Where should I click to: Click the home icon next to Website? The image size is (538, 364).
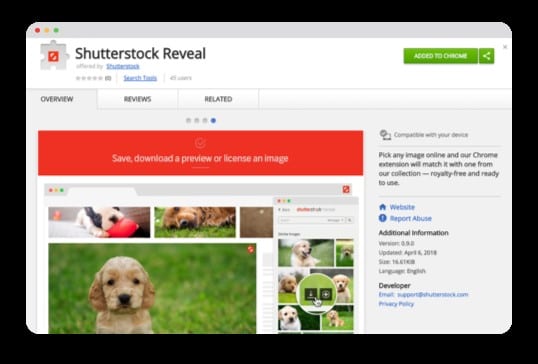click(383, 207)
